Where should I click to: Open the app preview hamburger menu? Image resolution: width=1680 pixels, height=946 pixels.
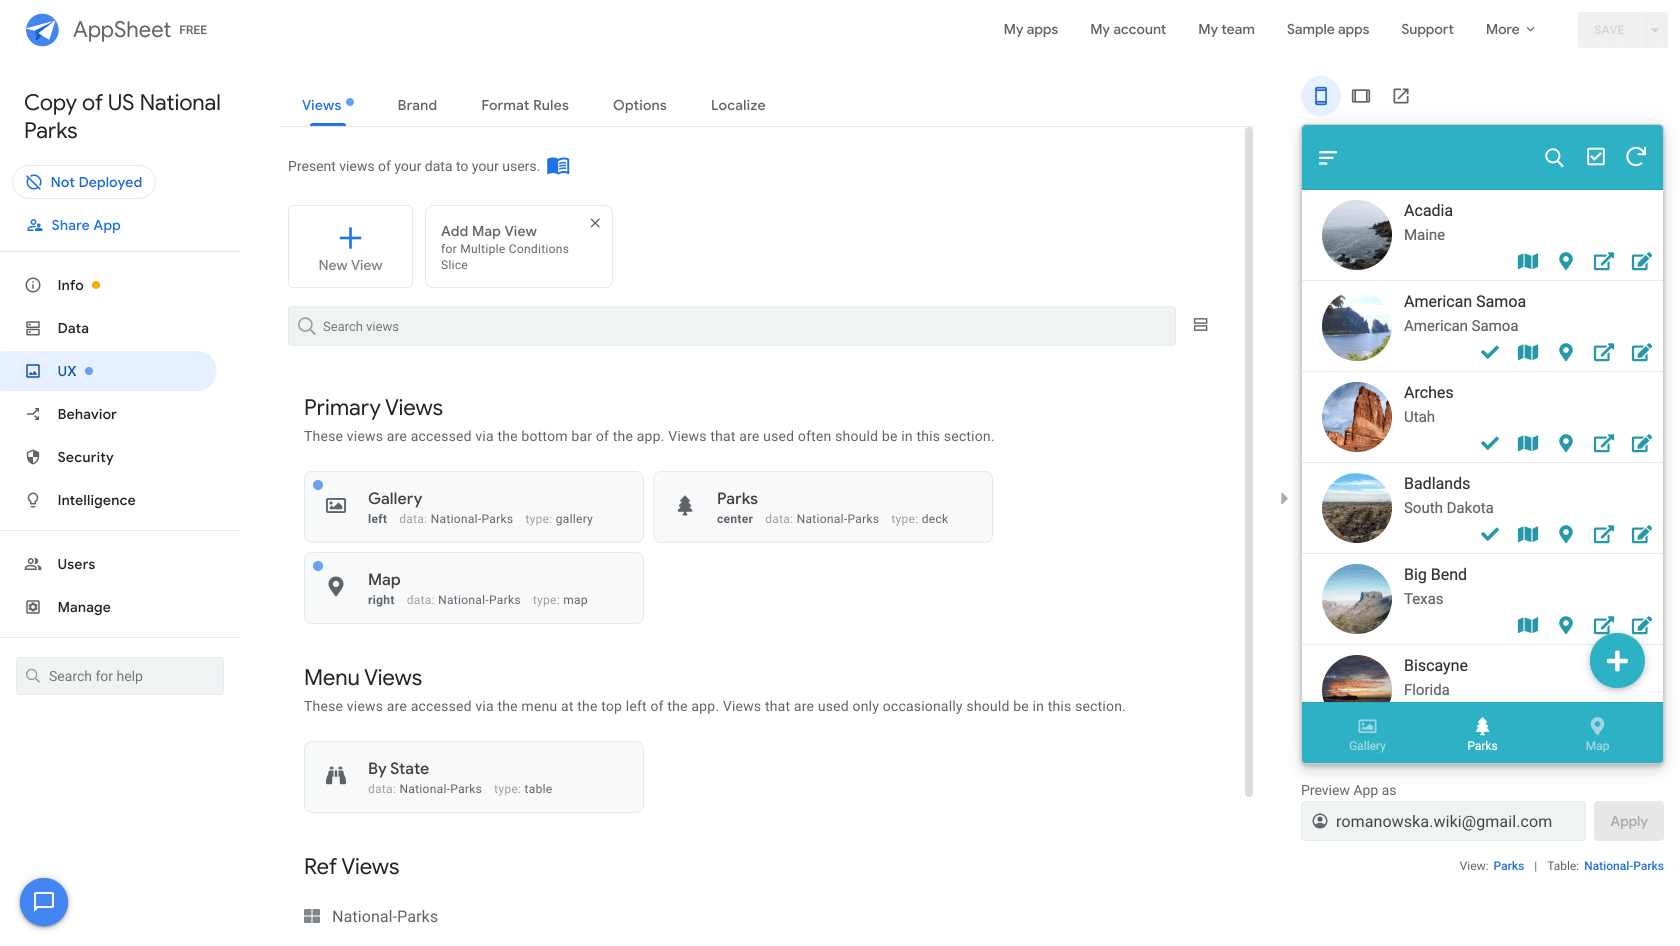pyautogui.click(x=1328, y=158)
